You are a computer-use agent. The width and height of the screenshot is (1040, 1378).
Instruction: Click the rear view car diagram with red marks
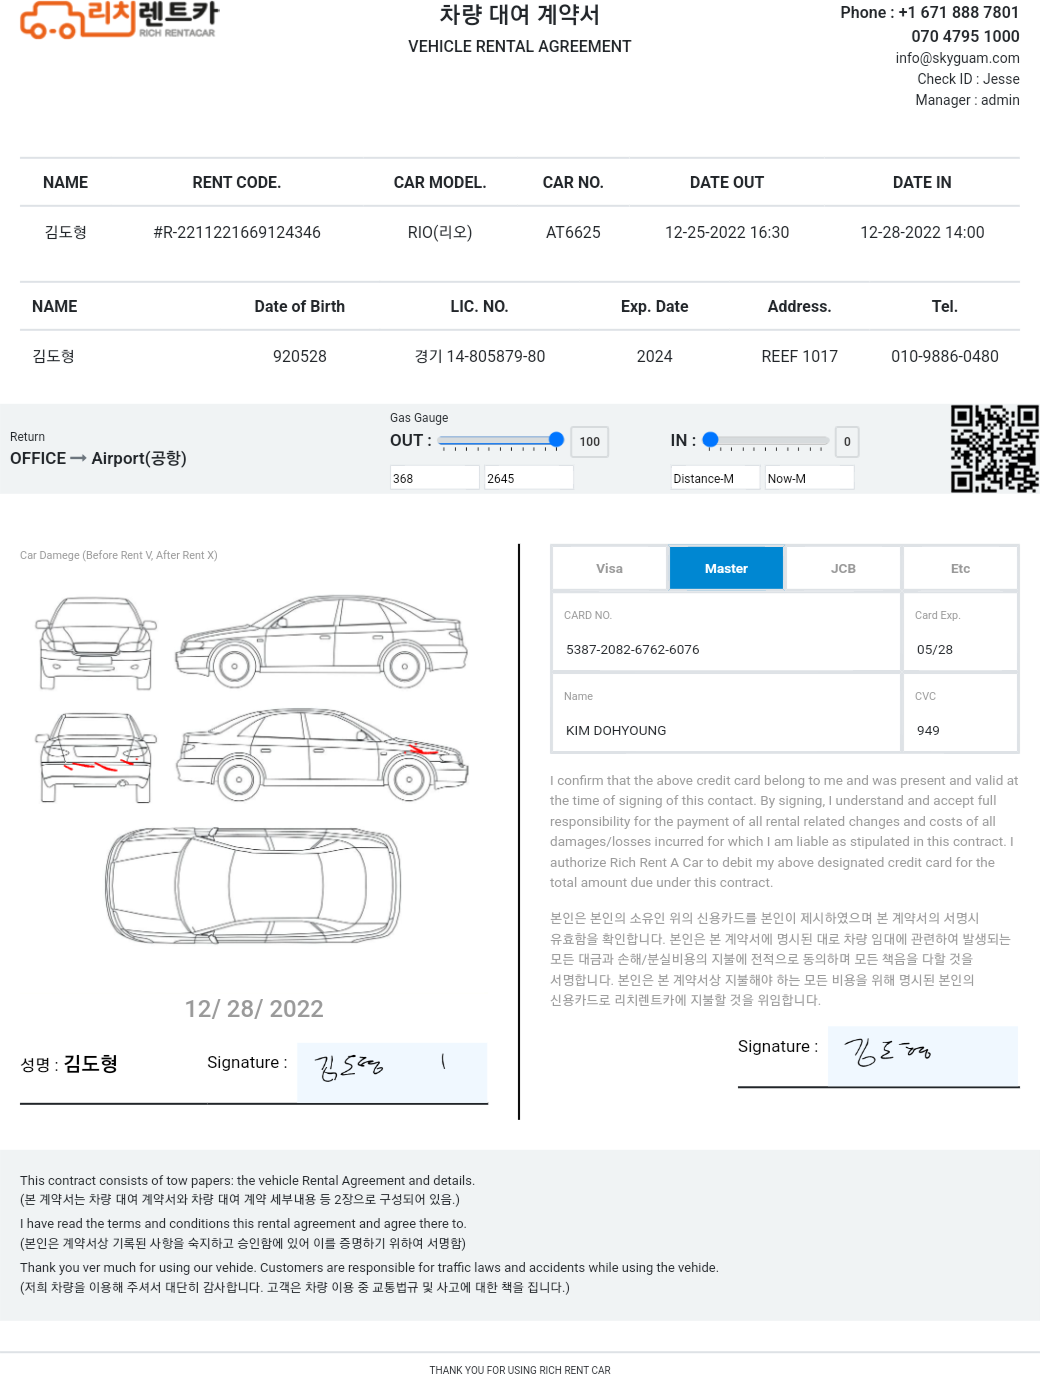pyautogui.click(x=96, y=758)
